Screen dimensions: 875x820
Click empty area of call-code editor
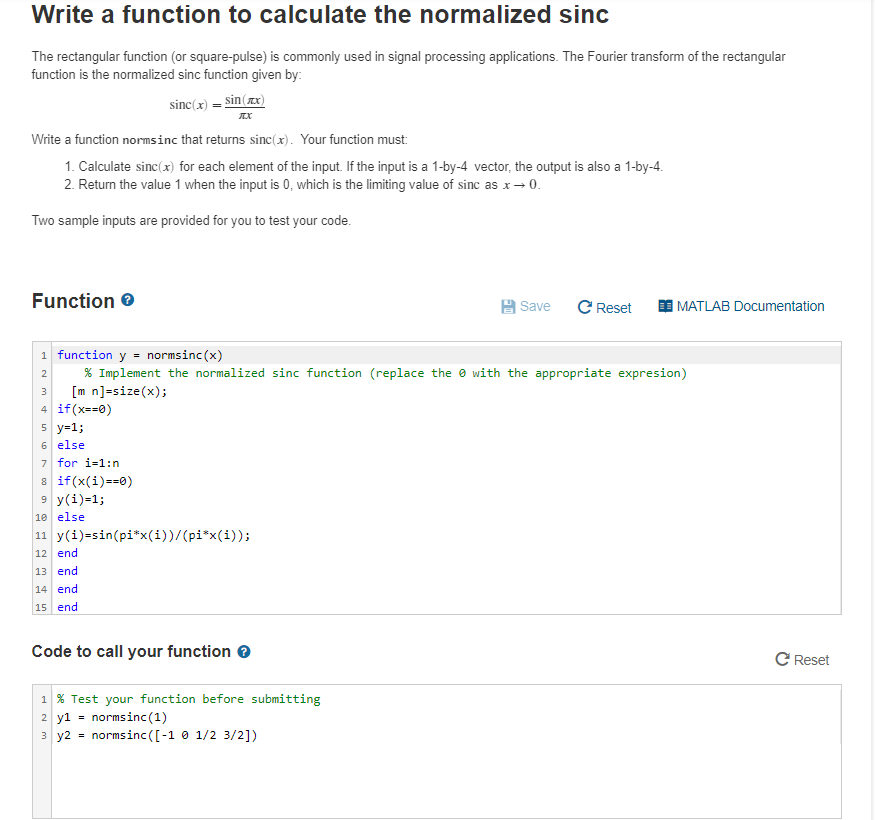tap(446, 781)
